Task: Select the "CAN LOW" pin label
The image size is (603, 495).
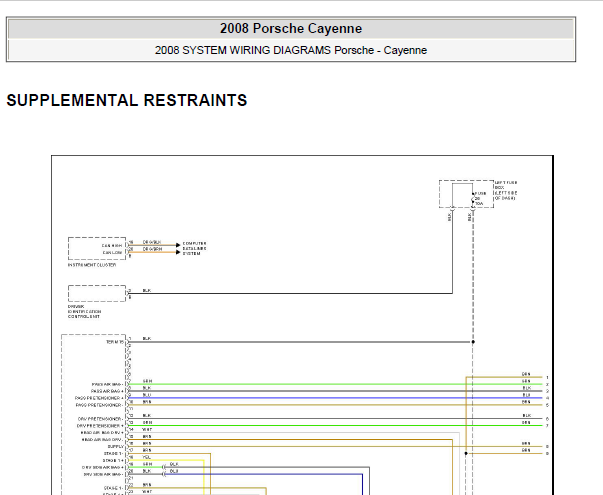Action: tap(112, 253)
